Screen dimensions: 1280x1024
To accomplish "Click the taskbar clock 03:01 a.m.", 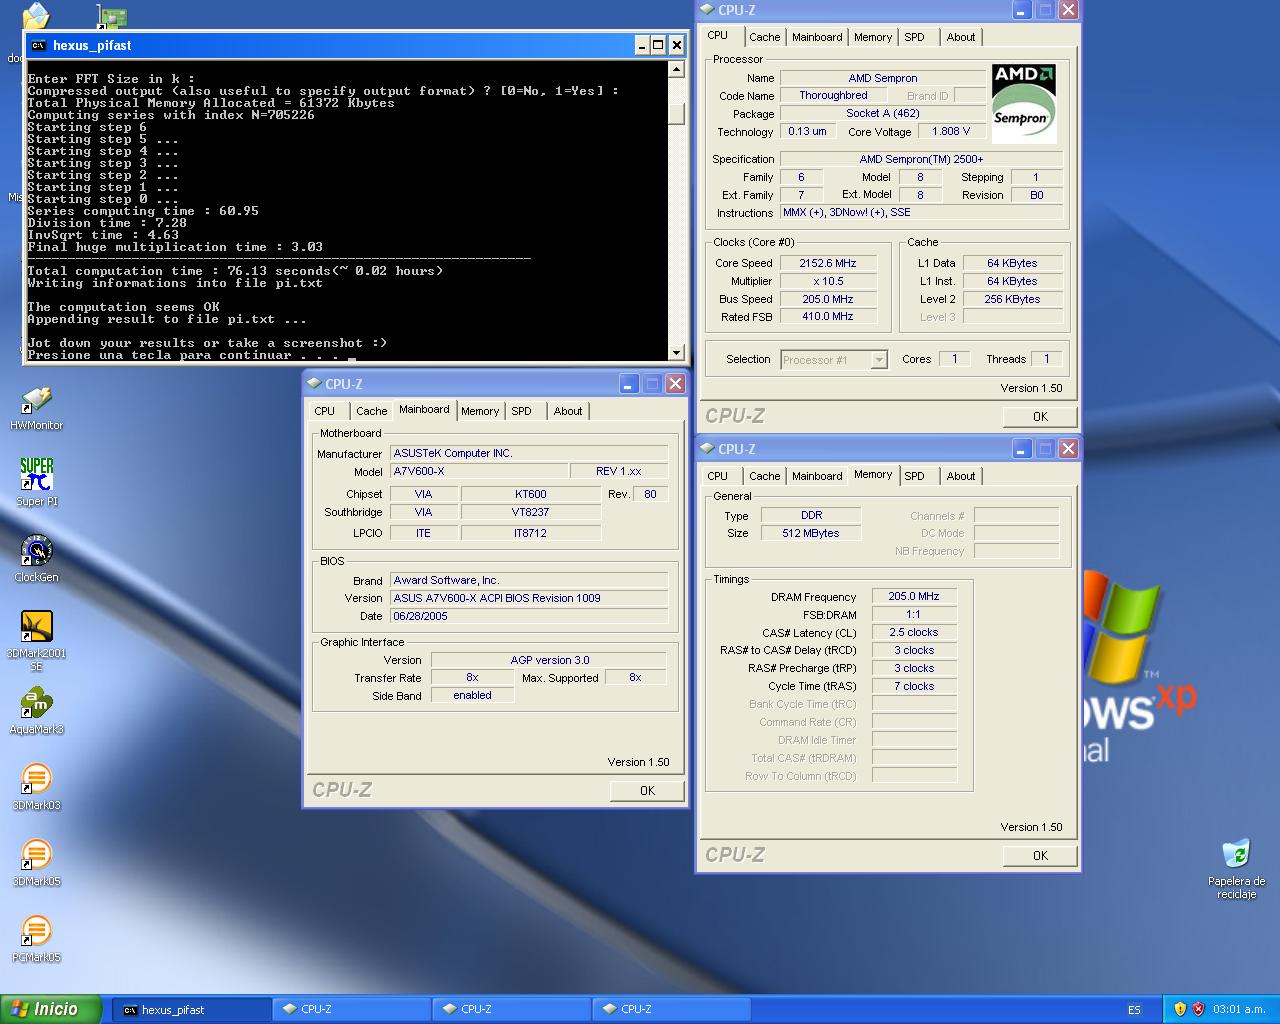I will [x=1239, y=1010].
